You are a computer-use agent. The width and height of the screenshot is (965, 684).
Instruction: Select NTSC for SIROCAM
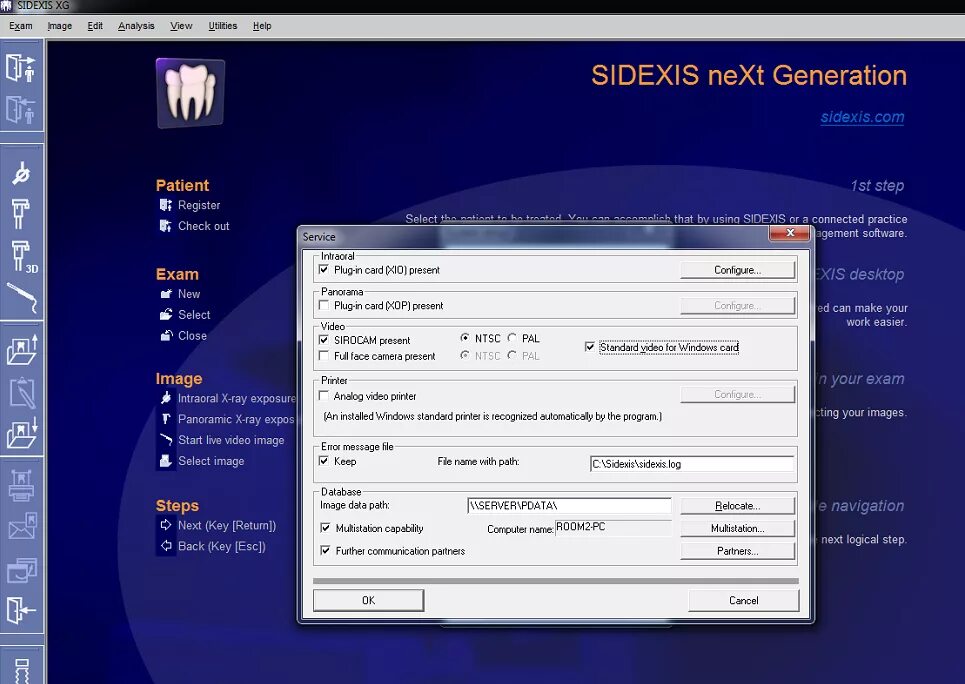coord(465,338)
